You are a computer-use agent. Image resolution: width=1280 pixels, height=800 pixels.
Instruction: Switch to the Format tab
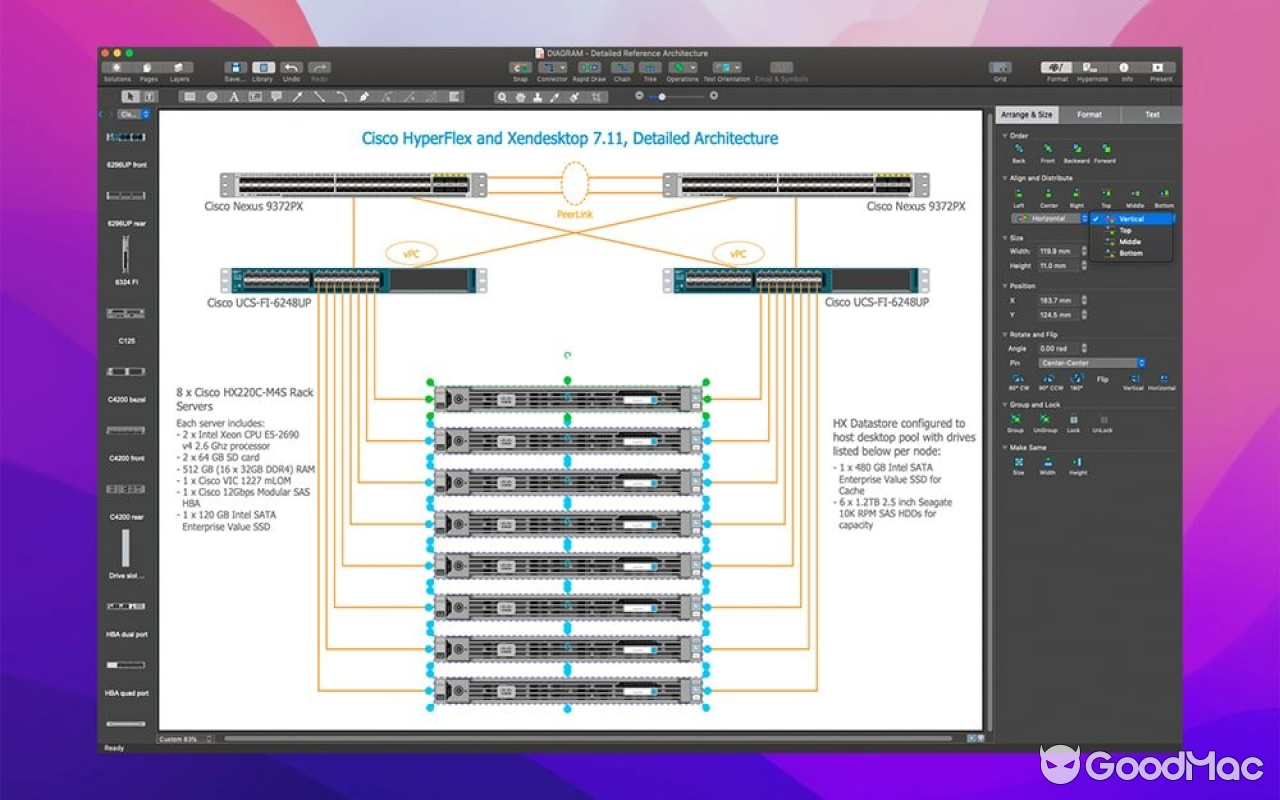point(1089,115)
